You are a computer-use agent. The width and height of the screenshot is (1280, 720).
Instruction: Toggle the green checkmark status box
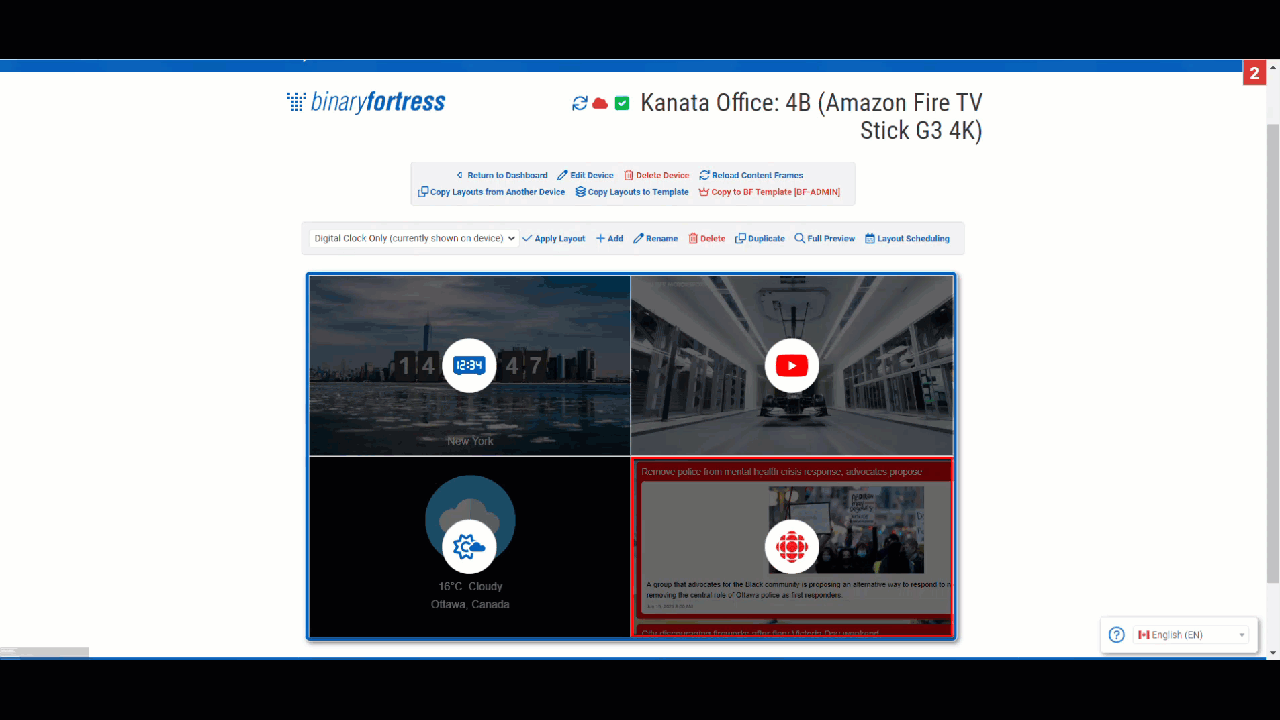(622, 104)
